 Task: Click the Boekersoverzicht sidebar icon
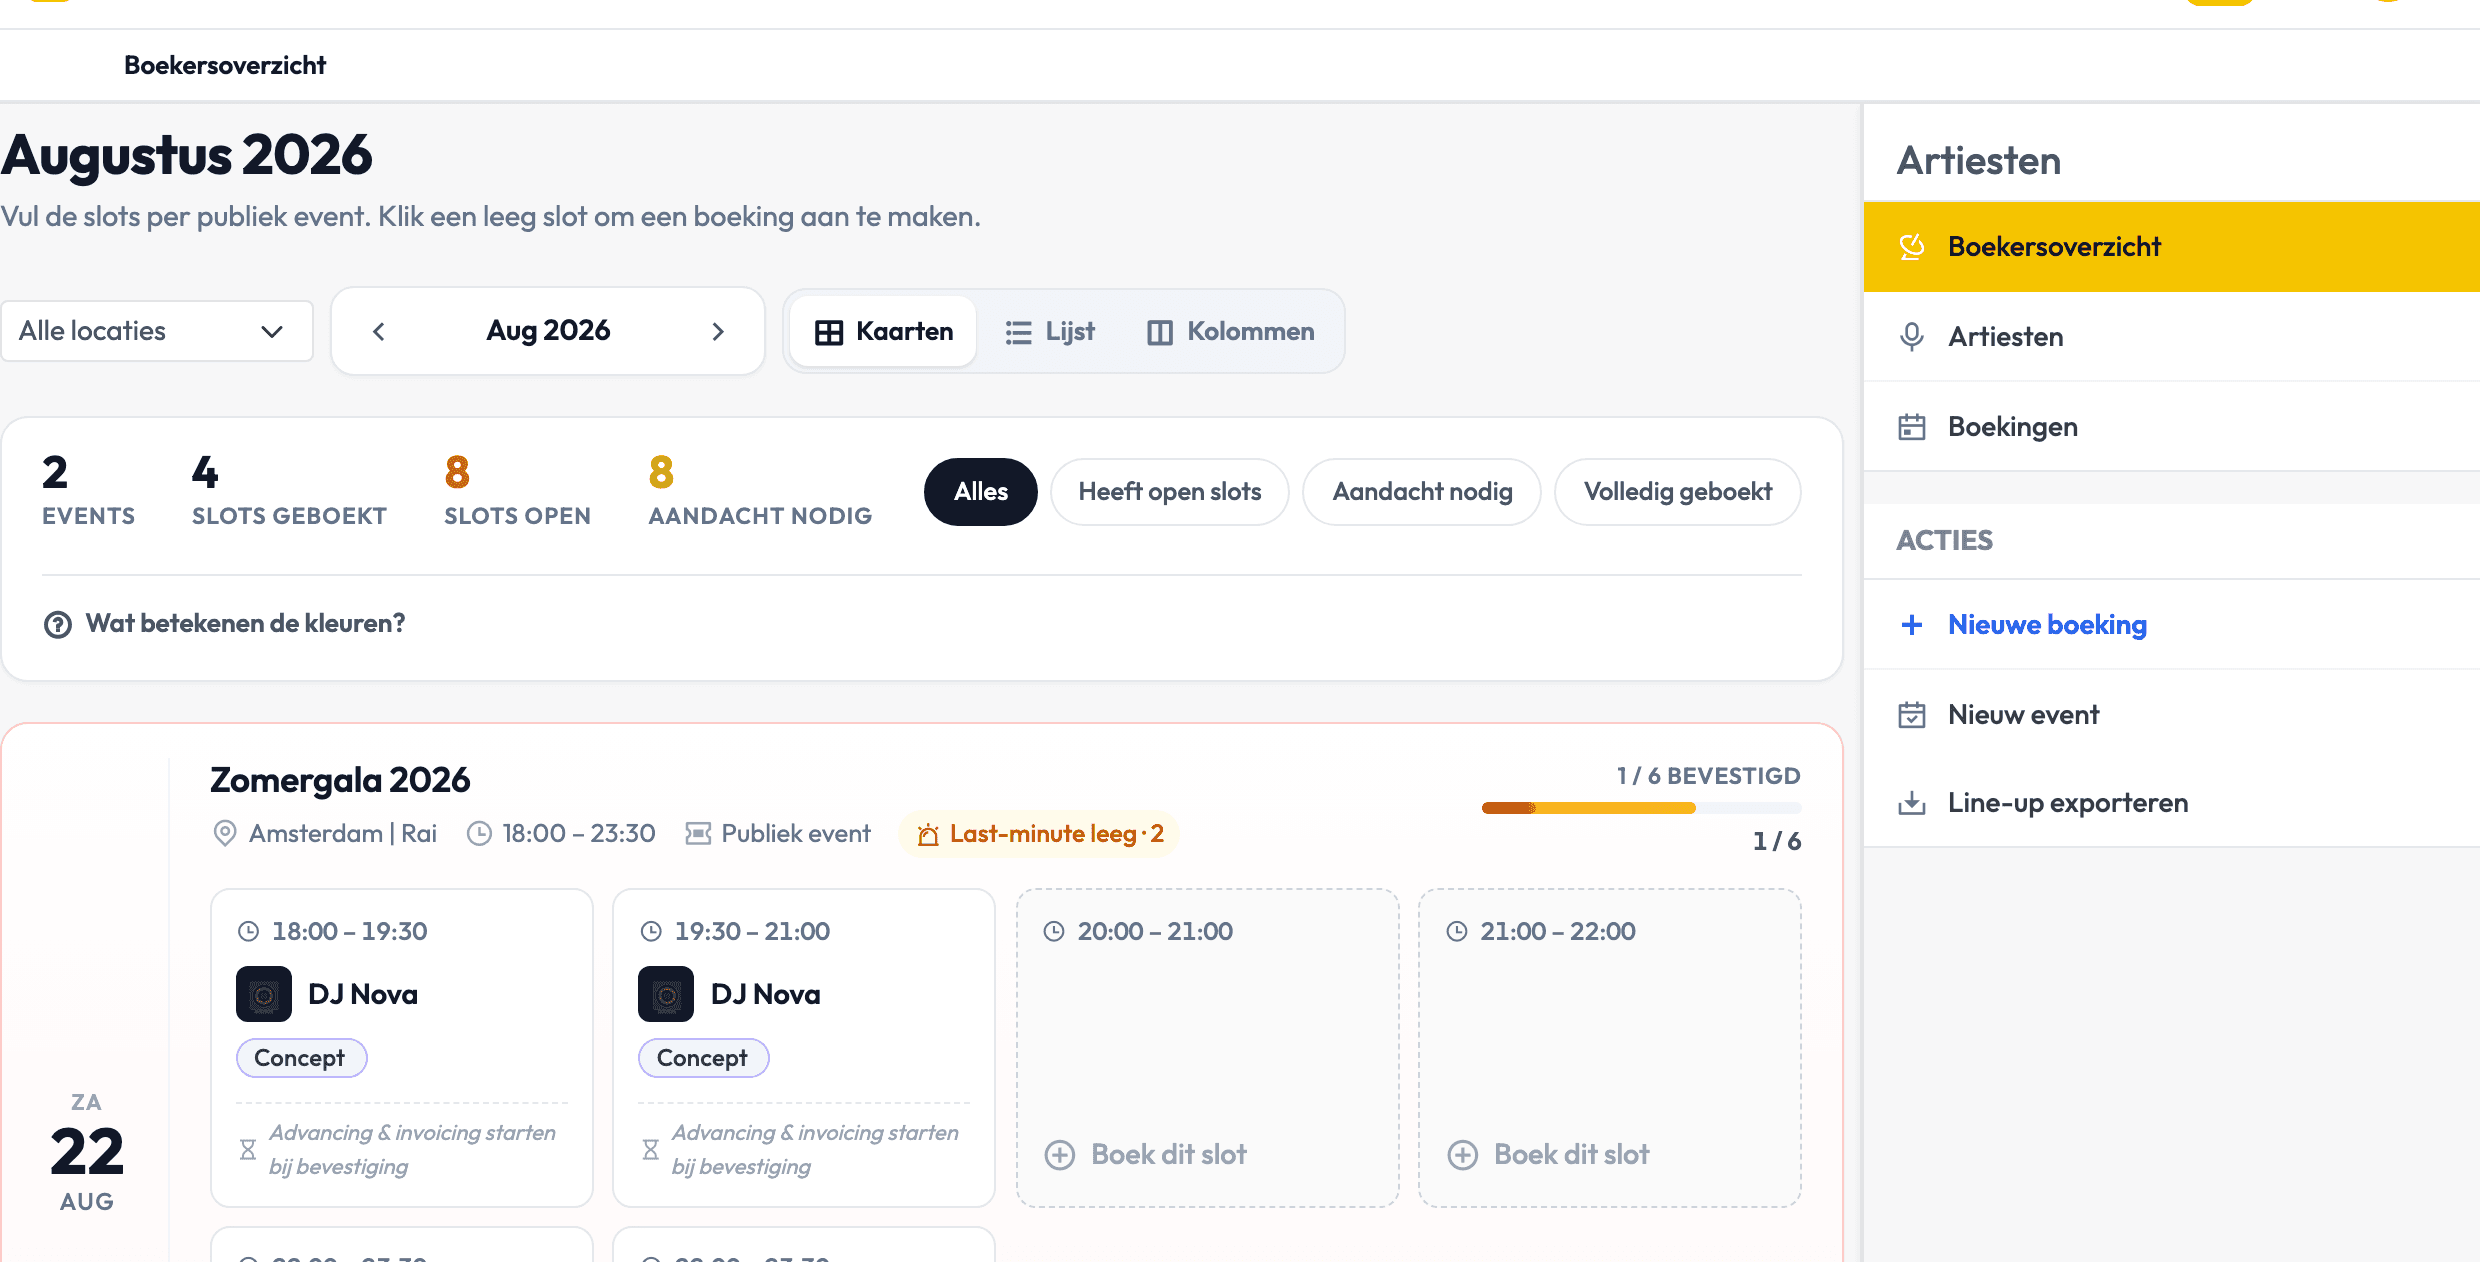(1912, 247)
